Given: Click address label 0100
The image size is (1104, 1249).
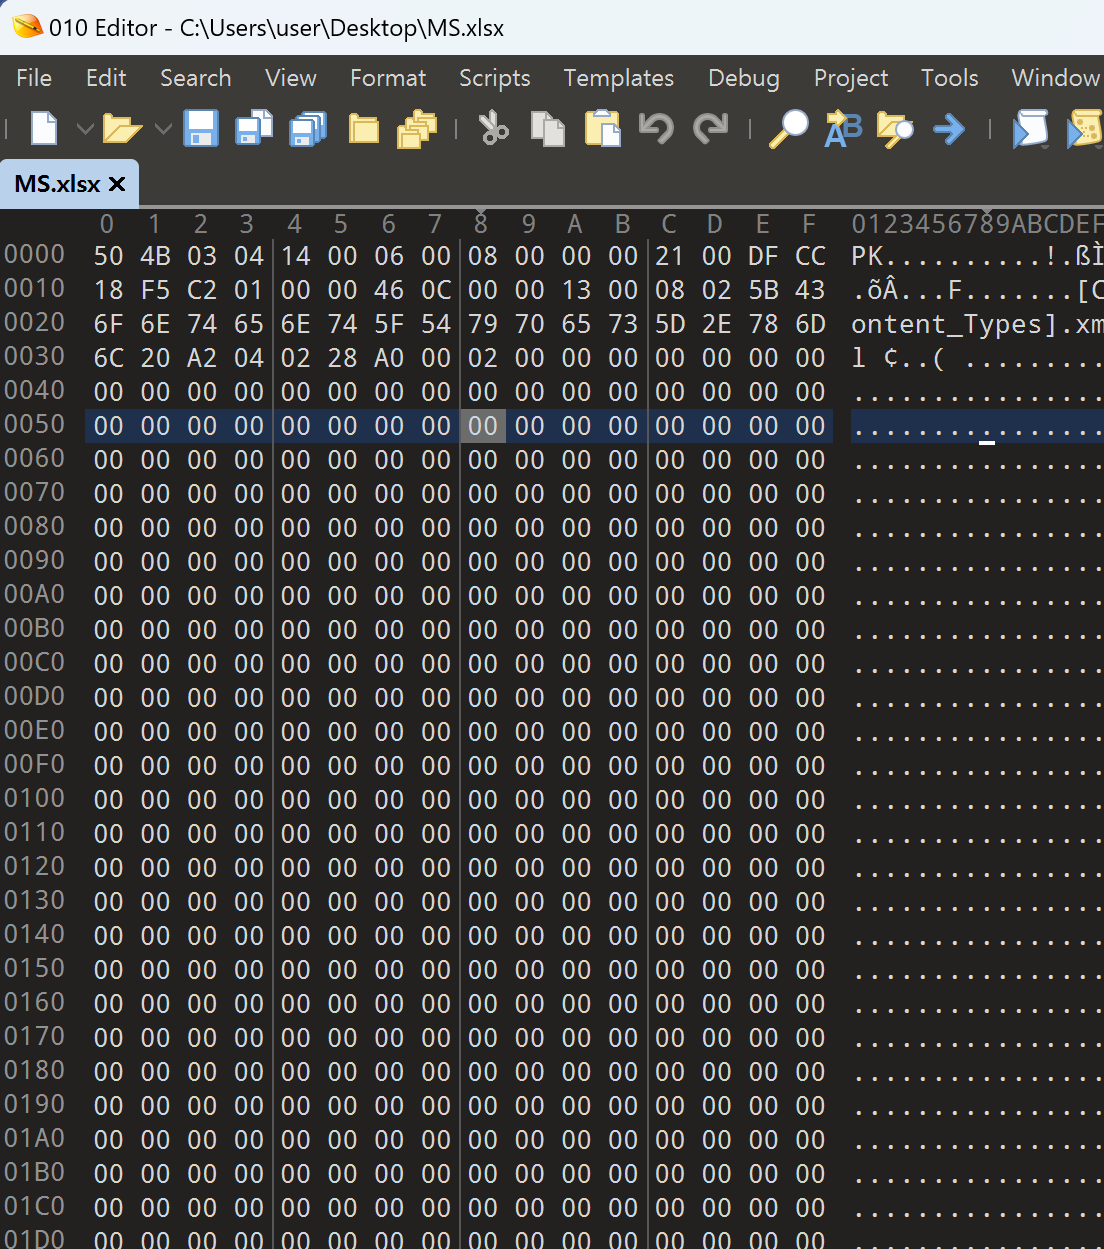Looking at the screenshot, I should tap(35, 798).
